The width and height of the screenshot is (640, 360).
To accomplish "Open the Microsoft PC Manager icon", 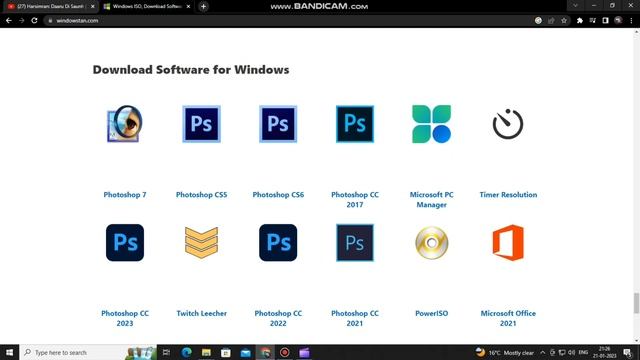I will (x=431, y=124).
